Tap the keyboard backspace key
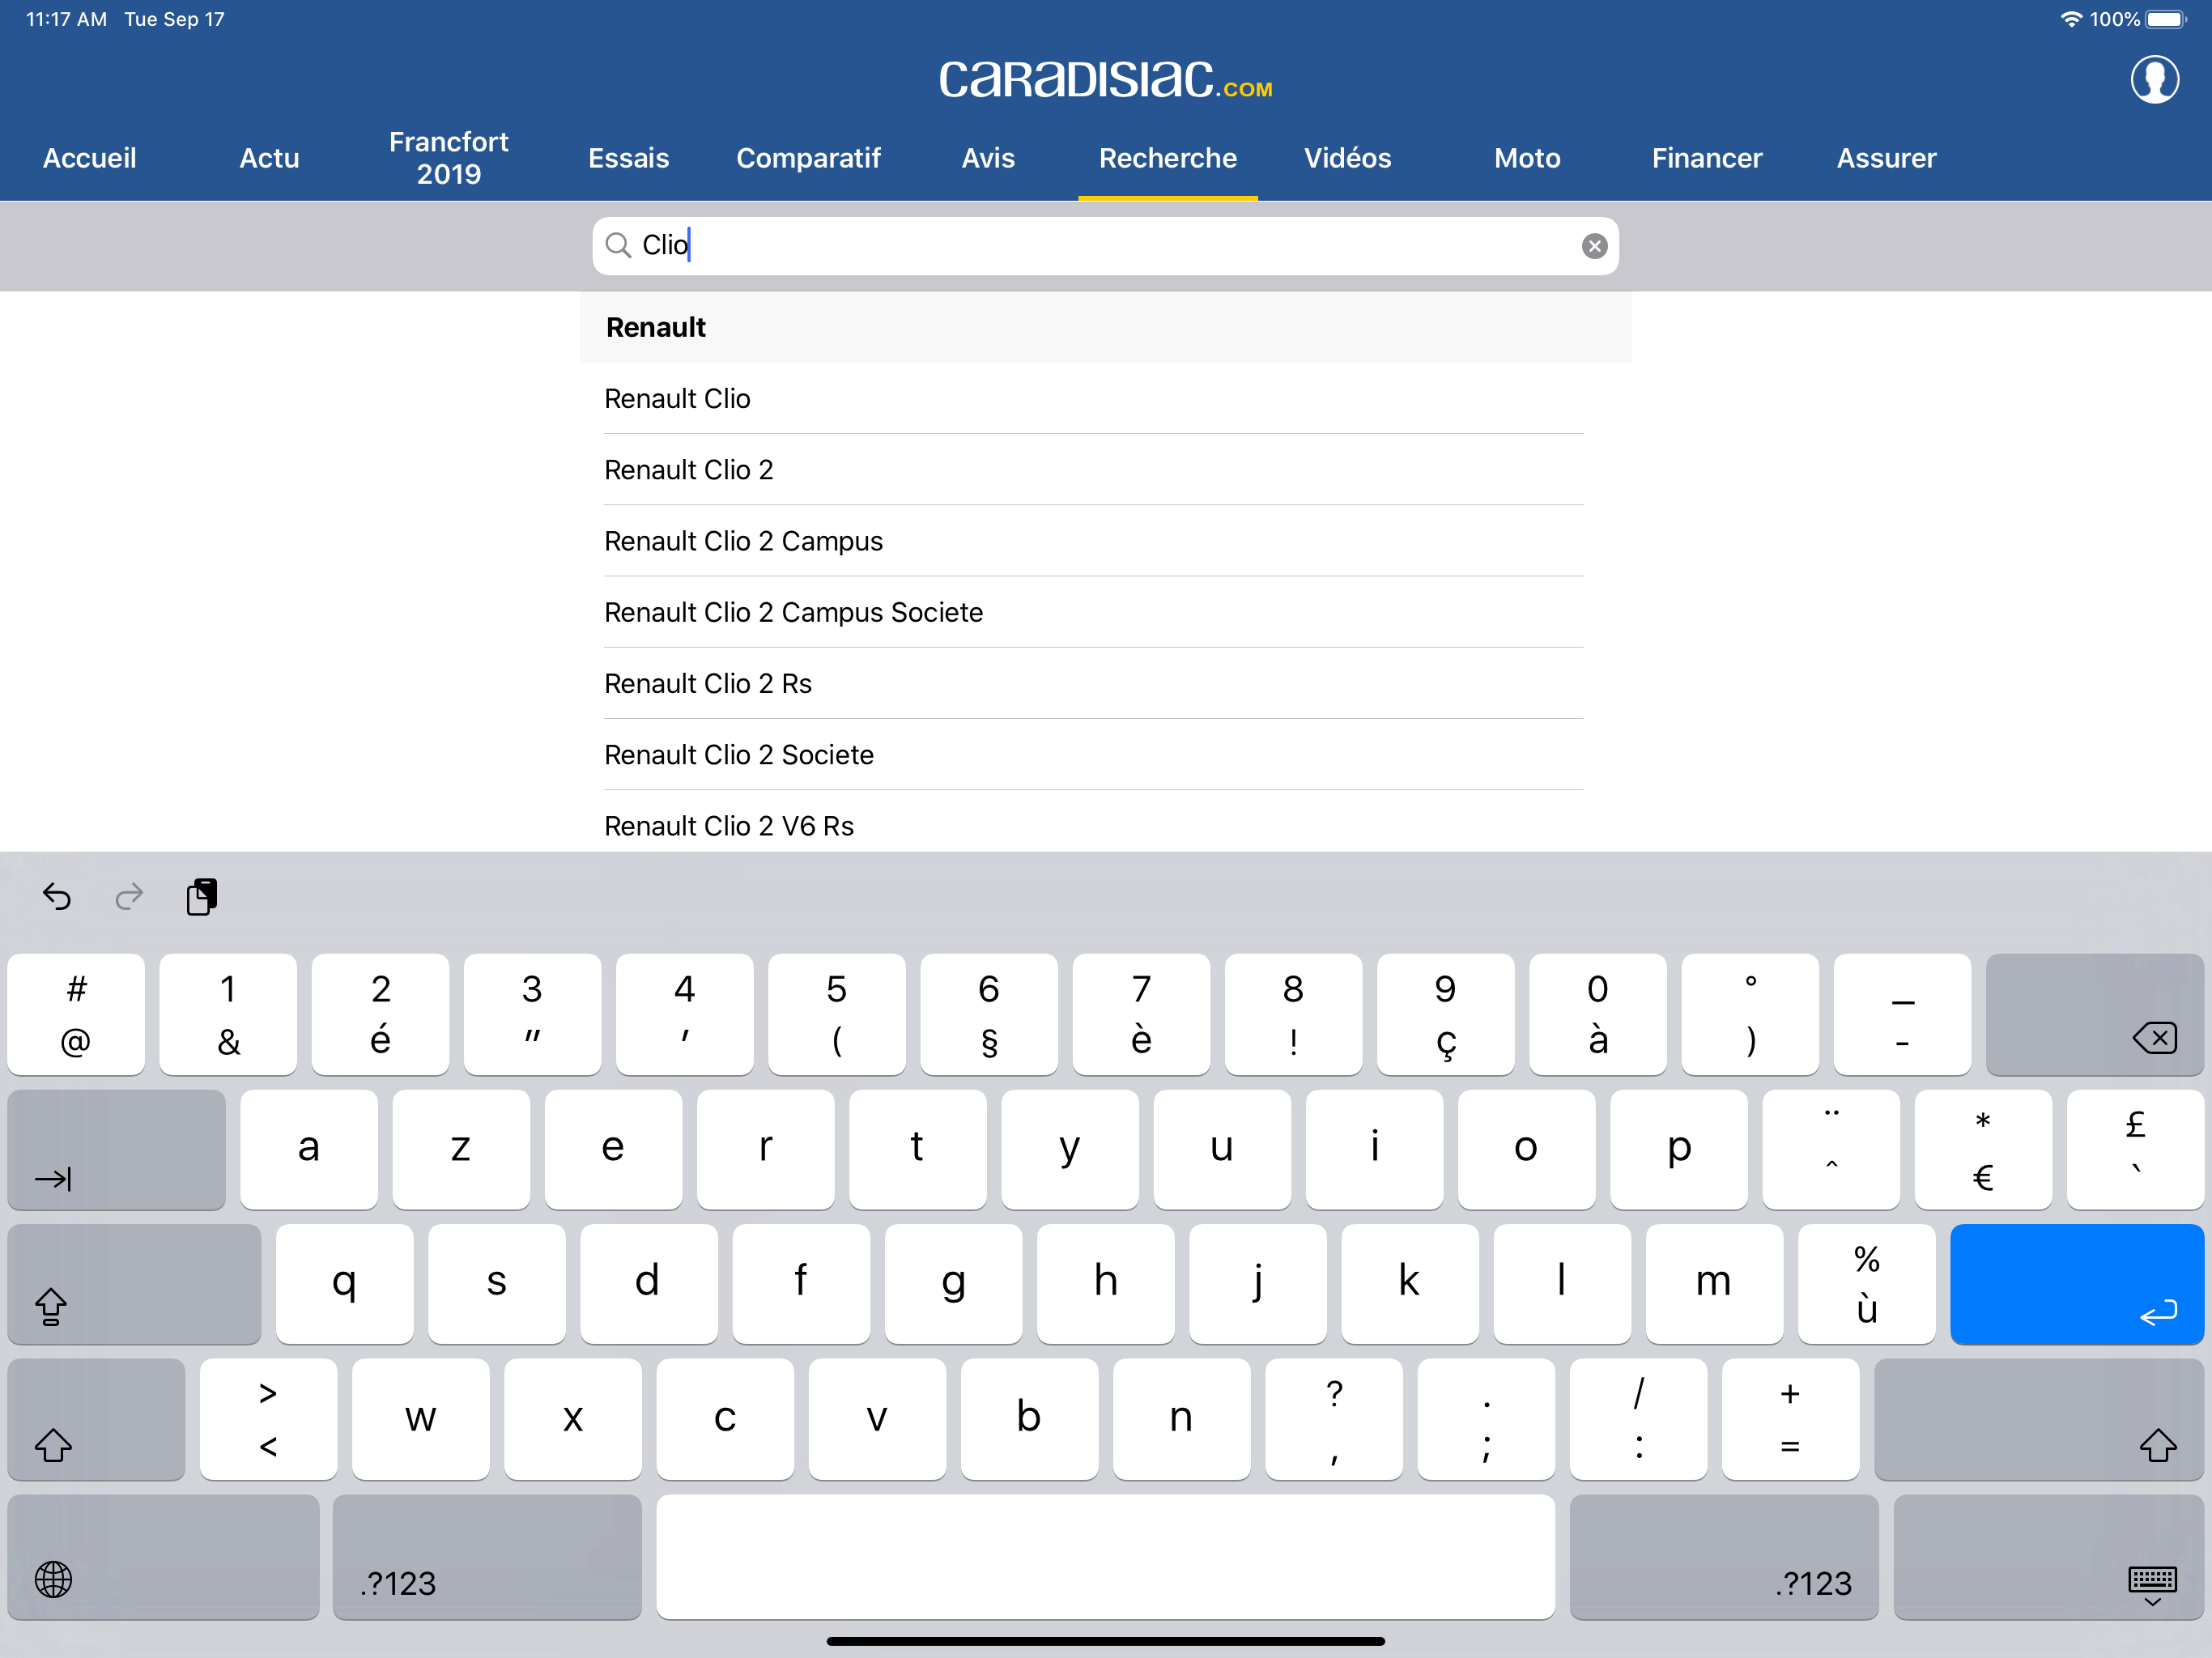Image resolution: width=2212 pixels, height=1658 pixels. click(x=2094, y=1014)
